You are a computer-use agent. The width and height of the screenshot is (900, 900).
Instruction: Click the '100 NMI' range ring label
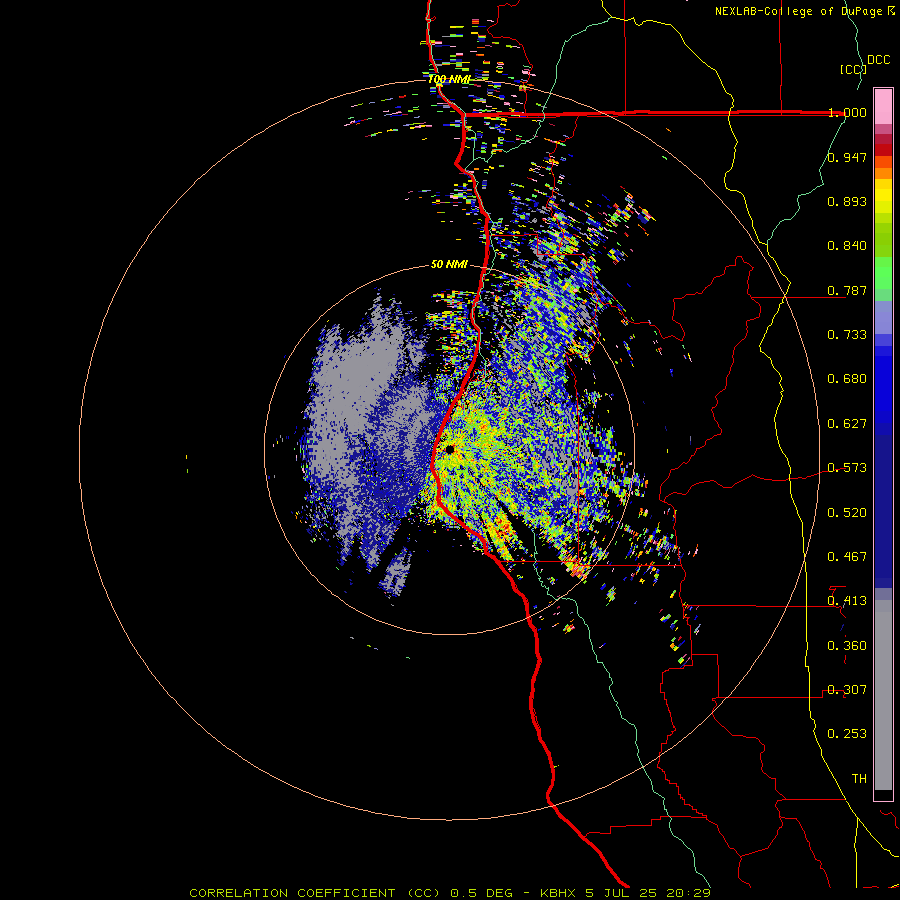coord(449,79)
